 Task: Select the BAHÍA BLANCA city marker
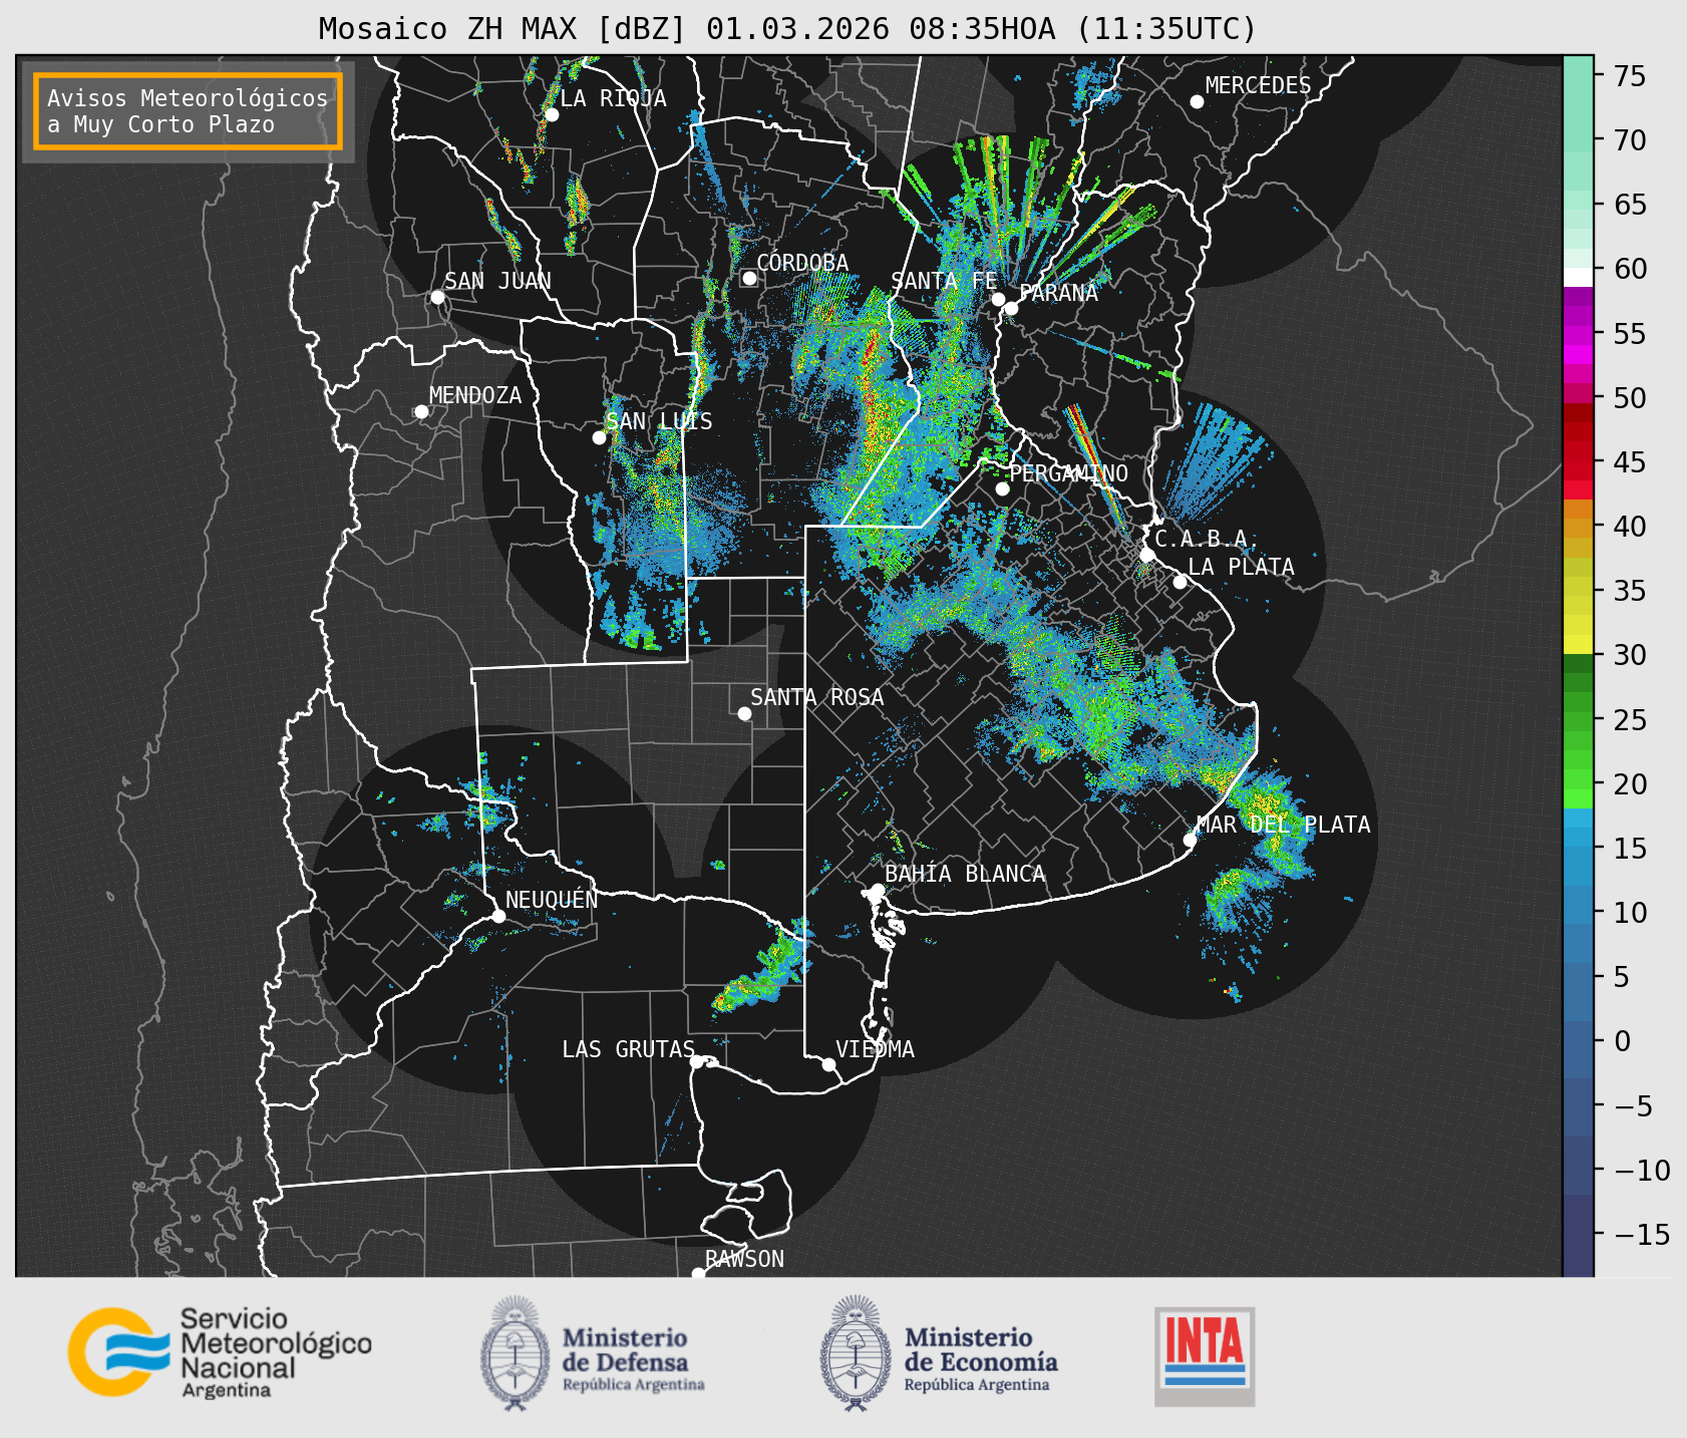click(x=878, y=889)
